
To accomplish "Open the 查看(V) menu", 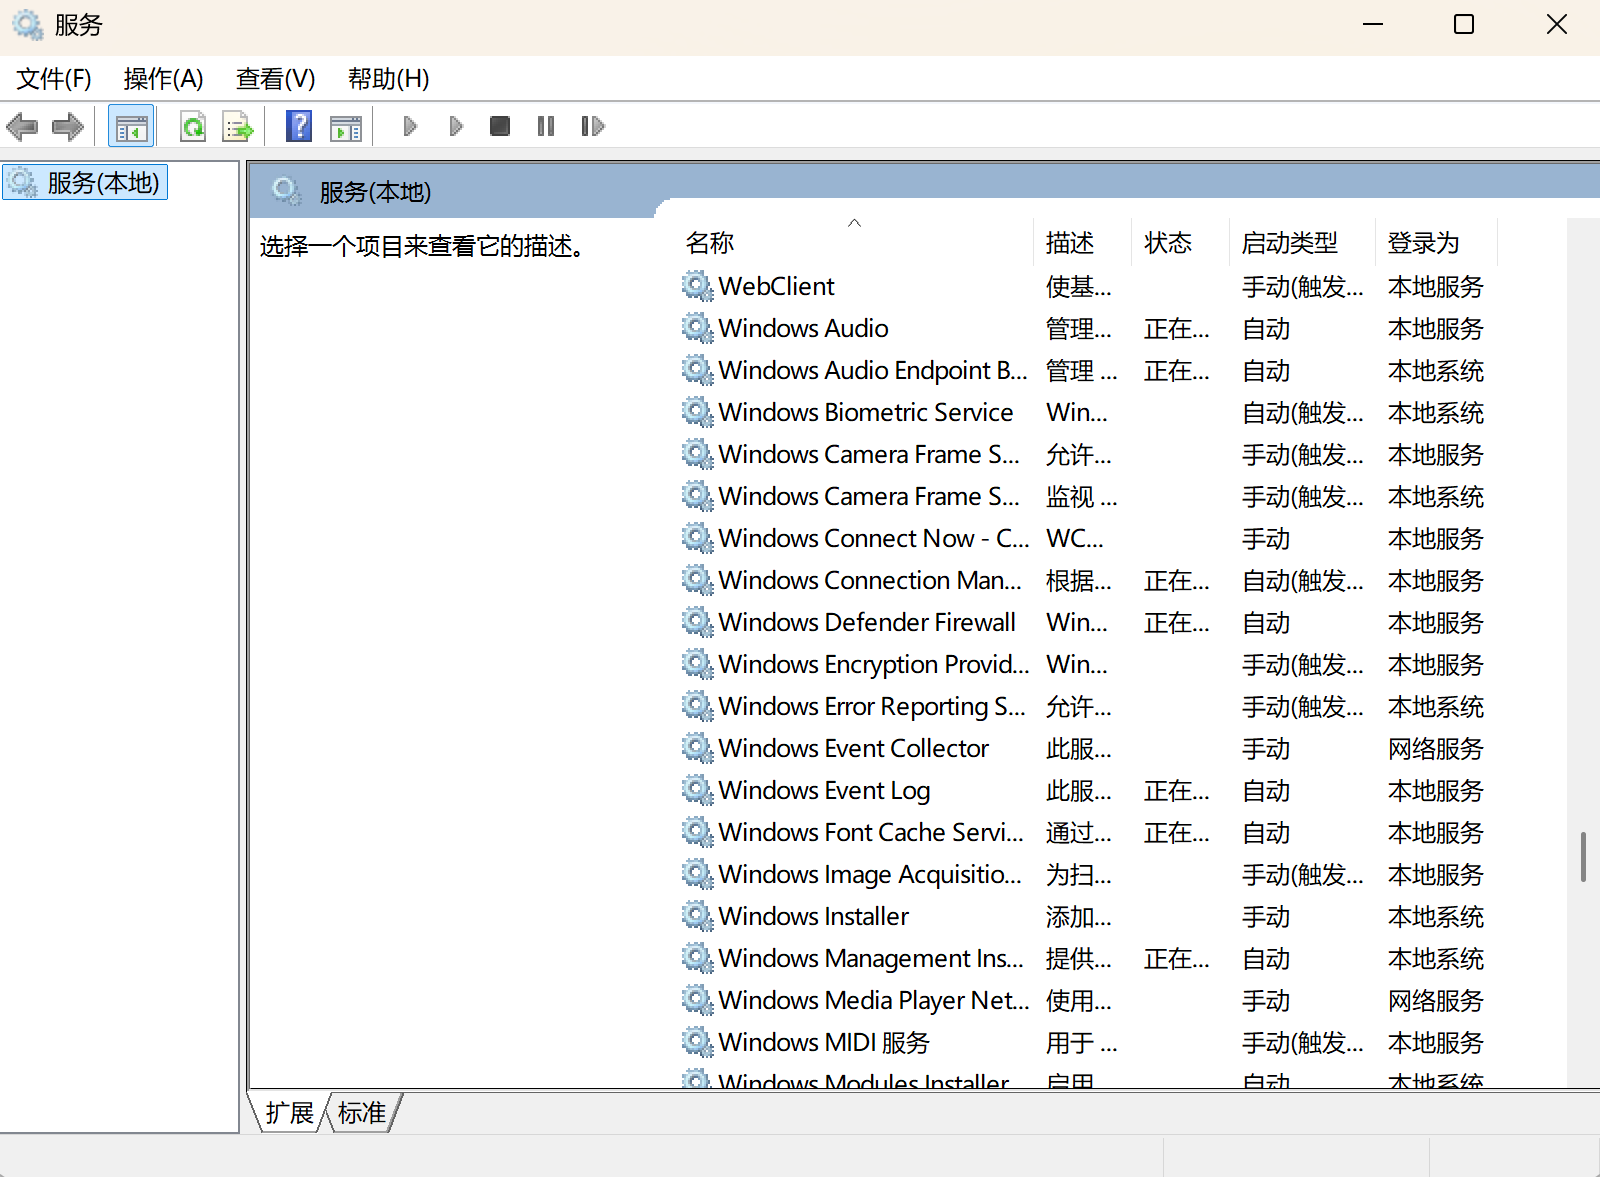I will point(275,79).
